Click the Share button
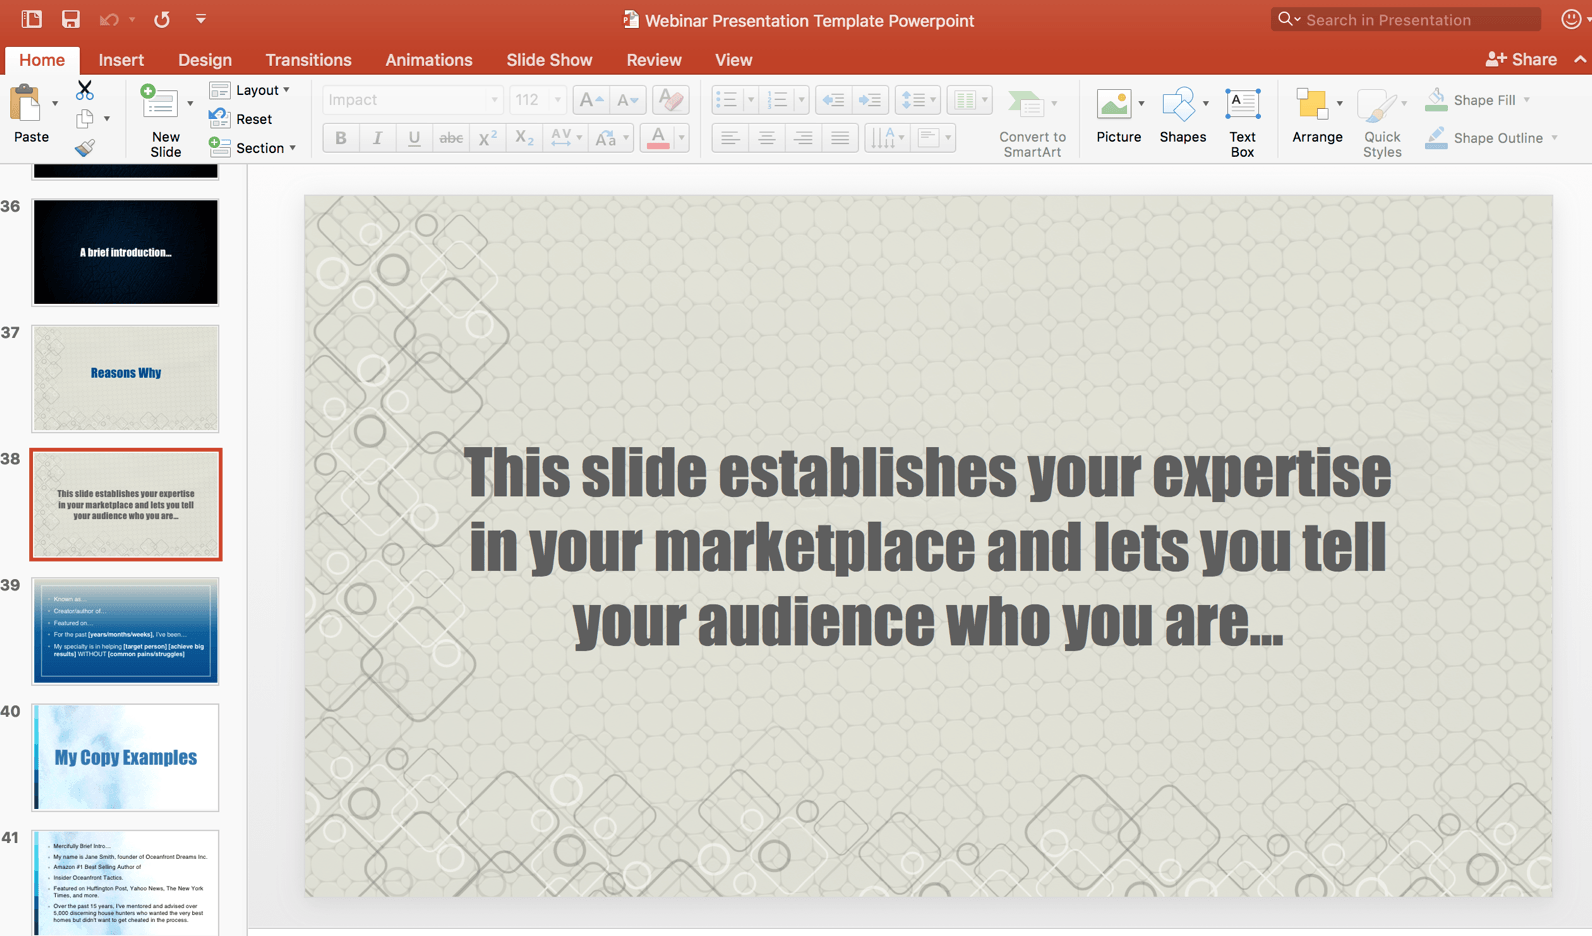This screenshot has width=1592, height=936. [1521, 60]
